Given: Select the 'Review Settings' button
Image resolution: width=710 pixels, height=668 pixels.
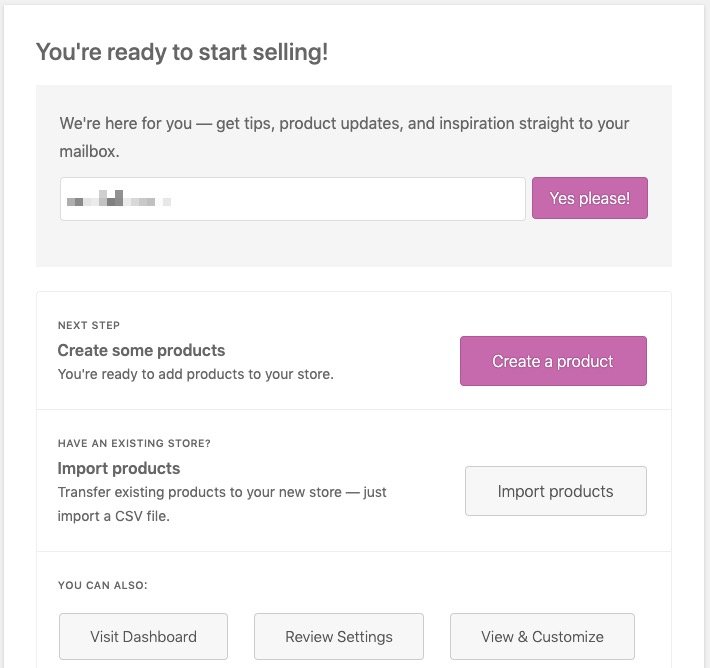Looking at the screenshot, I should [339, 636].
